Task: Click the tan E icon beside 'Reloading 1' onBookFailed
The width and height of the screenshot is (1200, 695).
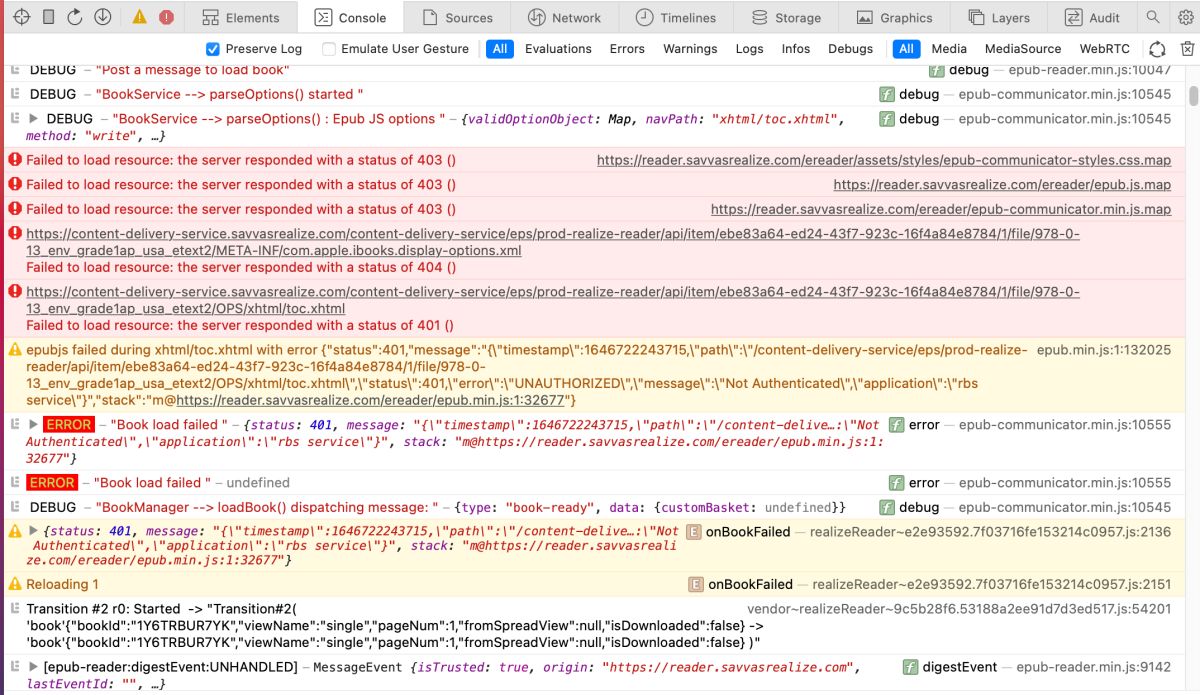Action: tap(696, 584)
